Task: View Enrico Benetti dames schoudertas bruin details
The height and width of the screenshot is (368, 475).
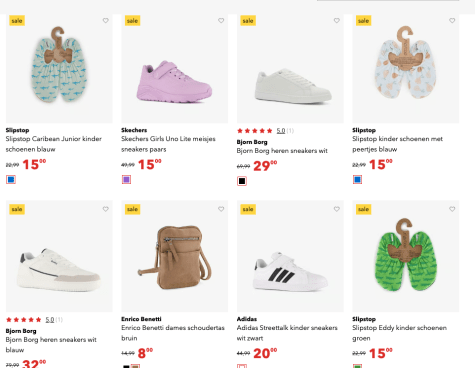Action: tap(173, 333)
